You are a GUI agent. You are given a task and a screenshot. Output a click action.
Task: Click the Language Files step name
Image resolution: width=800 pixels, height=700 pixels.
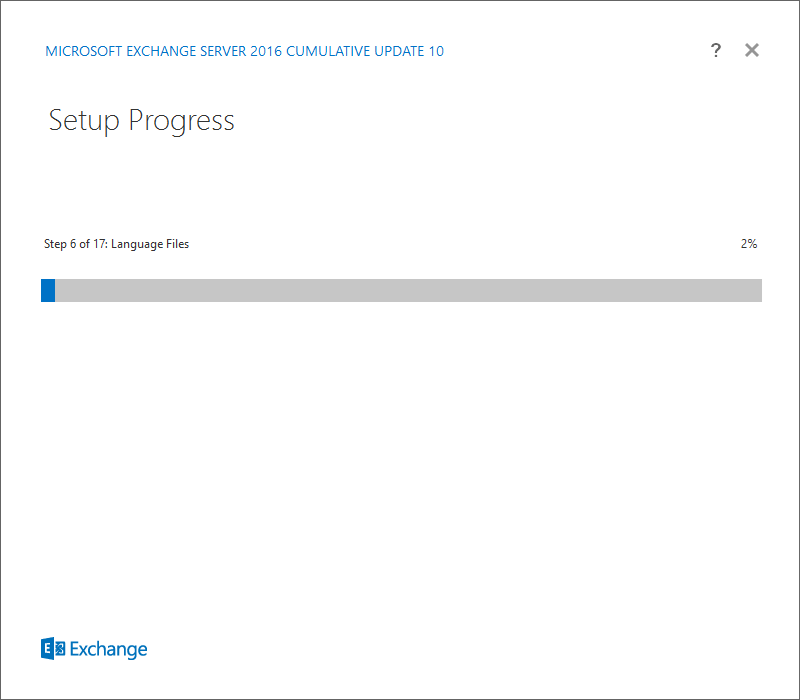pos(150,244)
